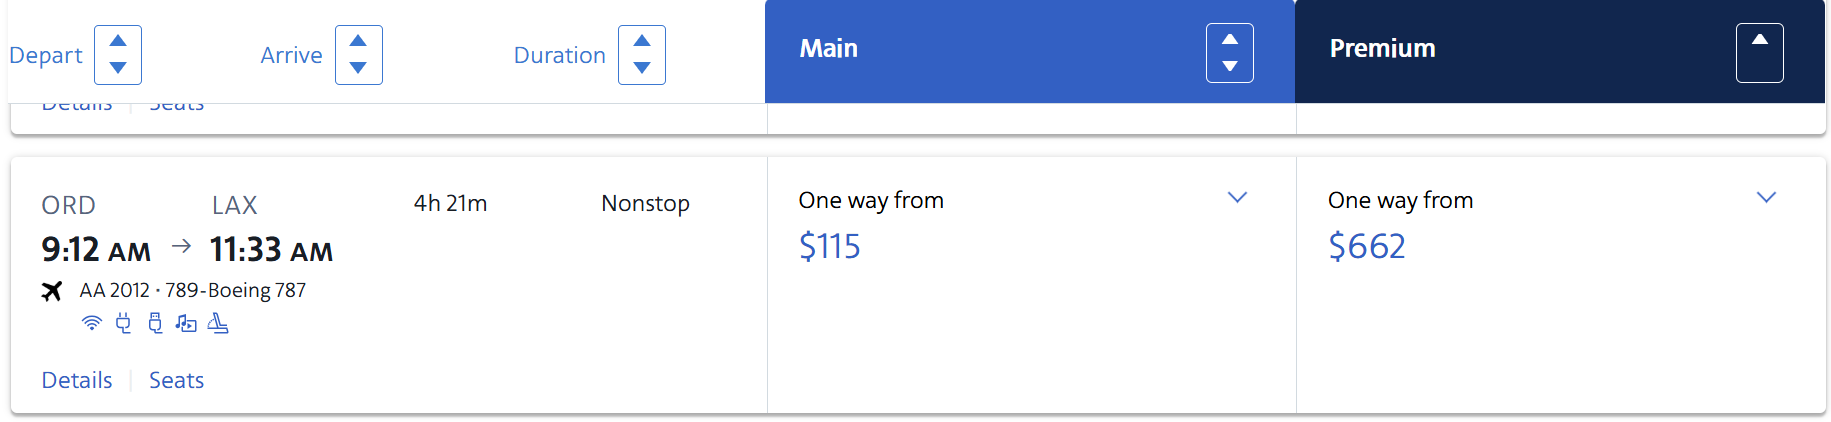Open Details for flight AA 2012
The image size is (1831, 422).
tap(77, 380)
